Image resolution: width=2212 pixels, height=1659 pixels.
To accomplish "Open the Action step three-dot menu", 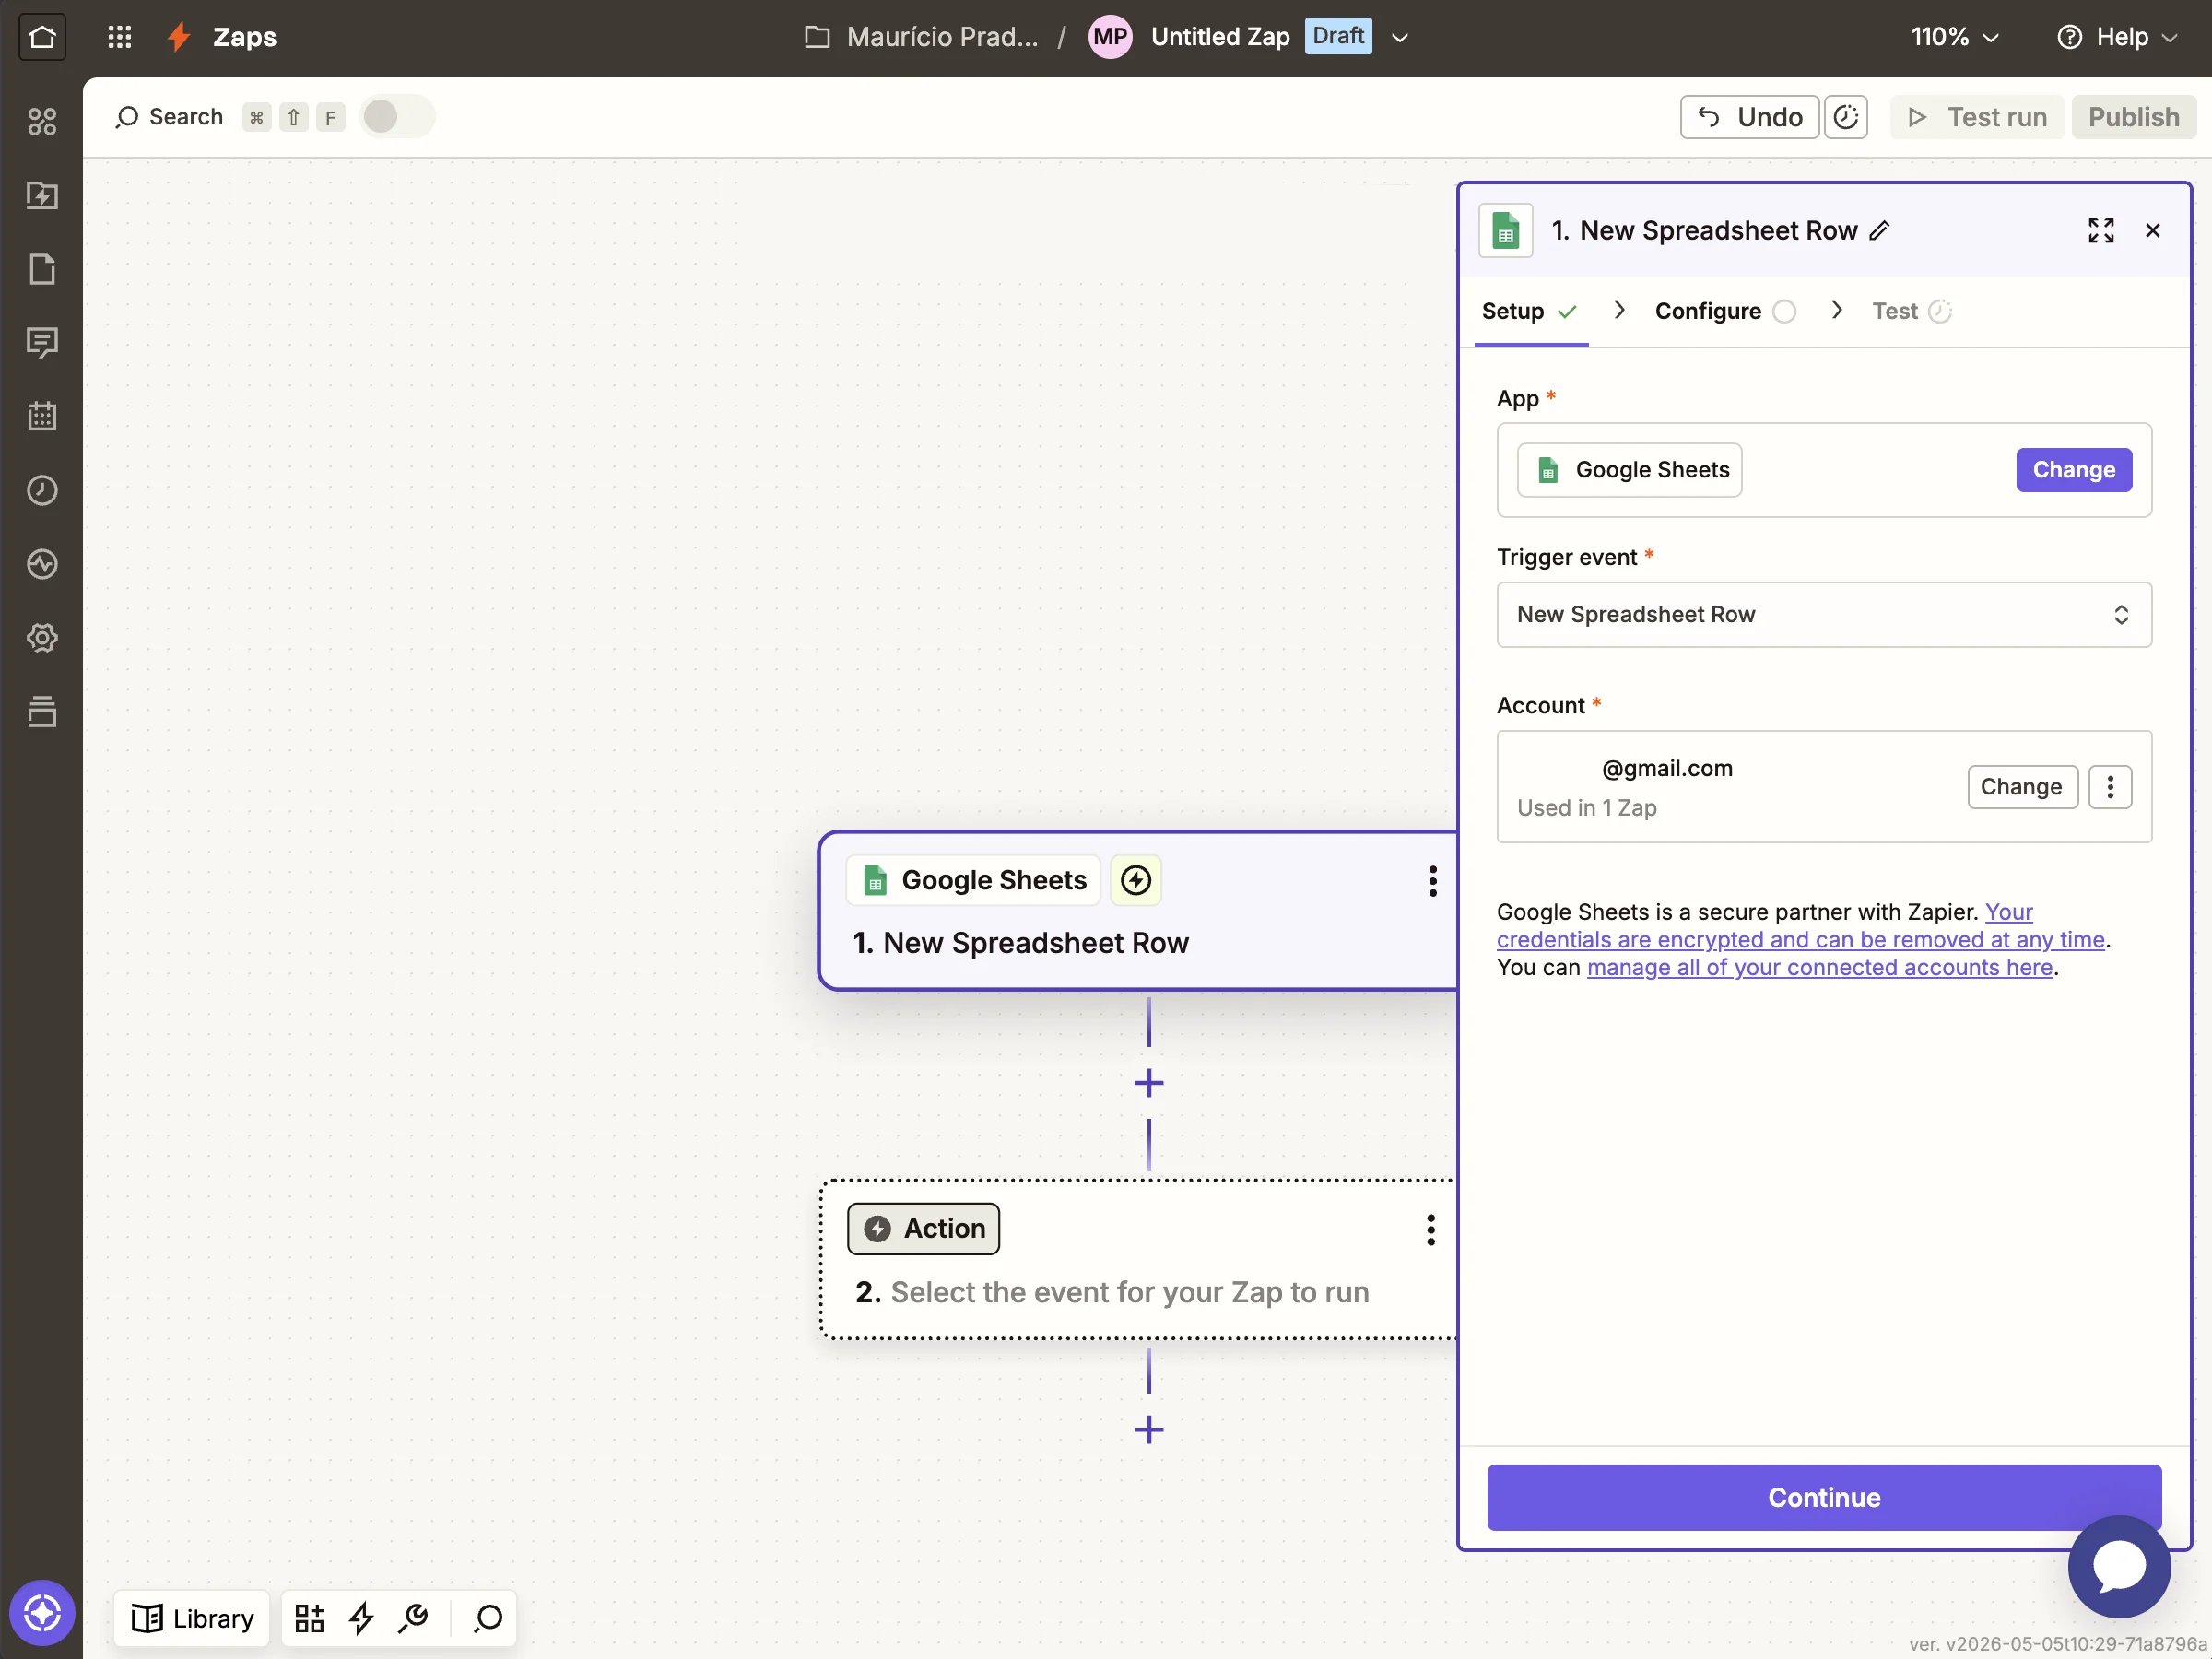I will coord(1430,1229).
